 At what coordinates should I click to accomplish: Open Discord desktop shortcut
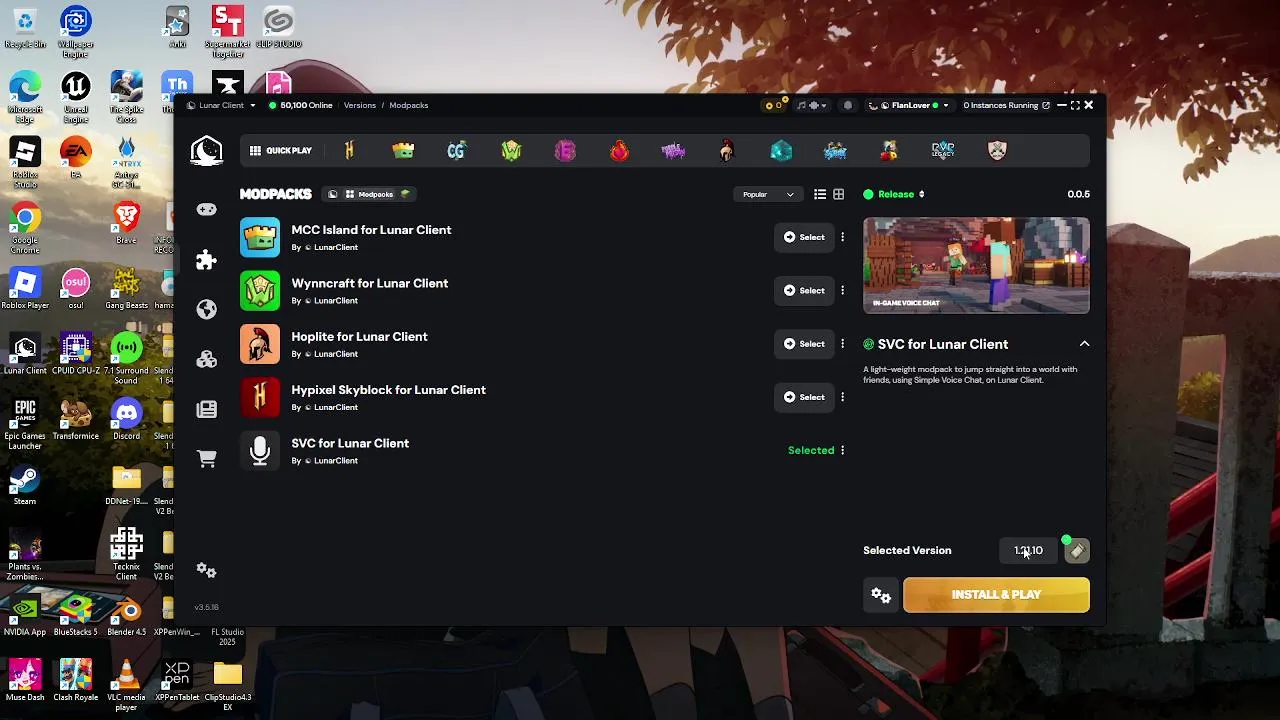(x=126, y=419)
